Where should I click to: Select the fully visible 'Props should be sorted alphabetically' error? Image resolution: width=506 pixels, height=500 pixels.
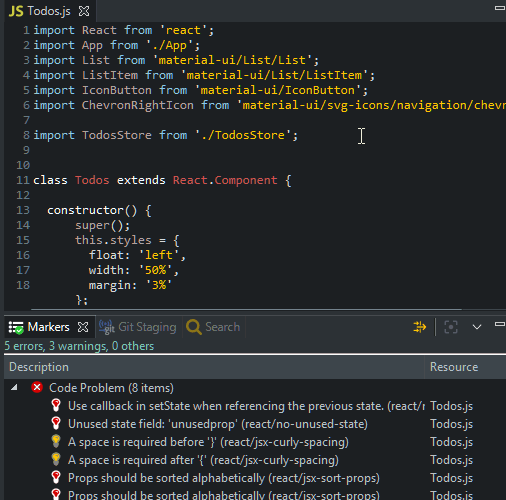[224, 478]
